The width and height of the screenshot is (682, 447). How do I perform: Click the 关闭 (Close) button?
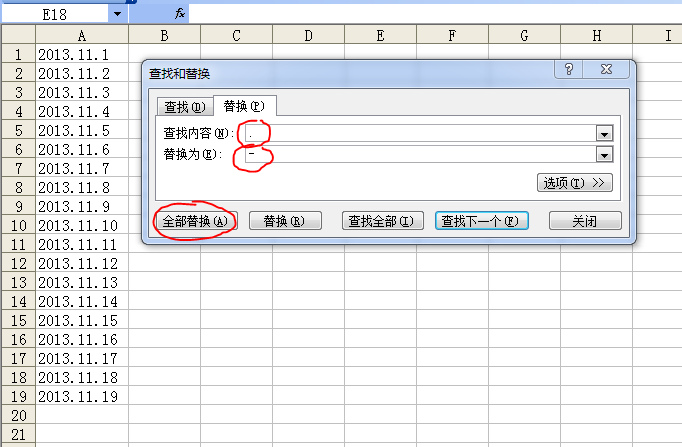[585, 221]
